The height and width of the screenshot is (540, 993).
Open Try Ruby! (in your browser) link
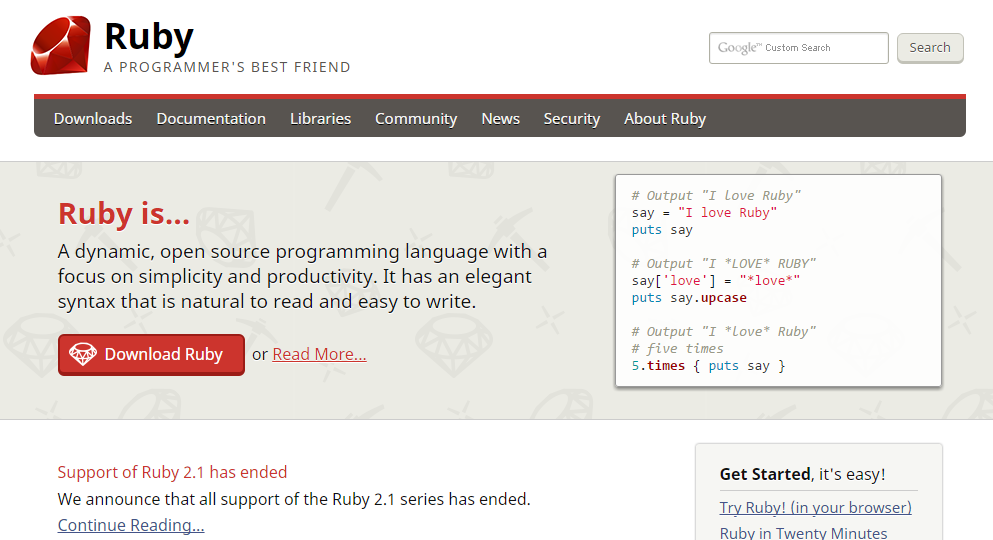(x=816, y=508)
